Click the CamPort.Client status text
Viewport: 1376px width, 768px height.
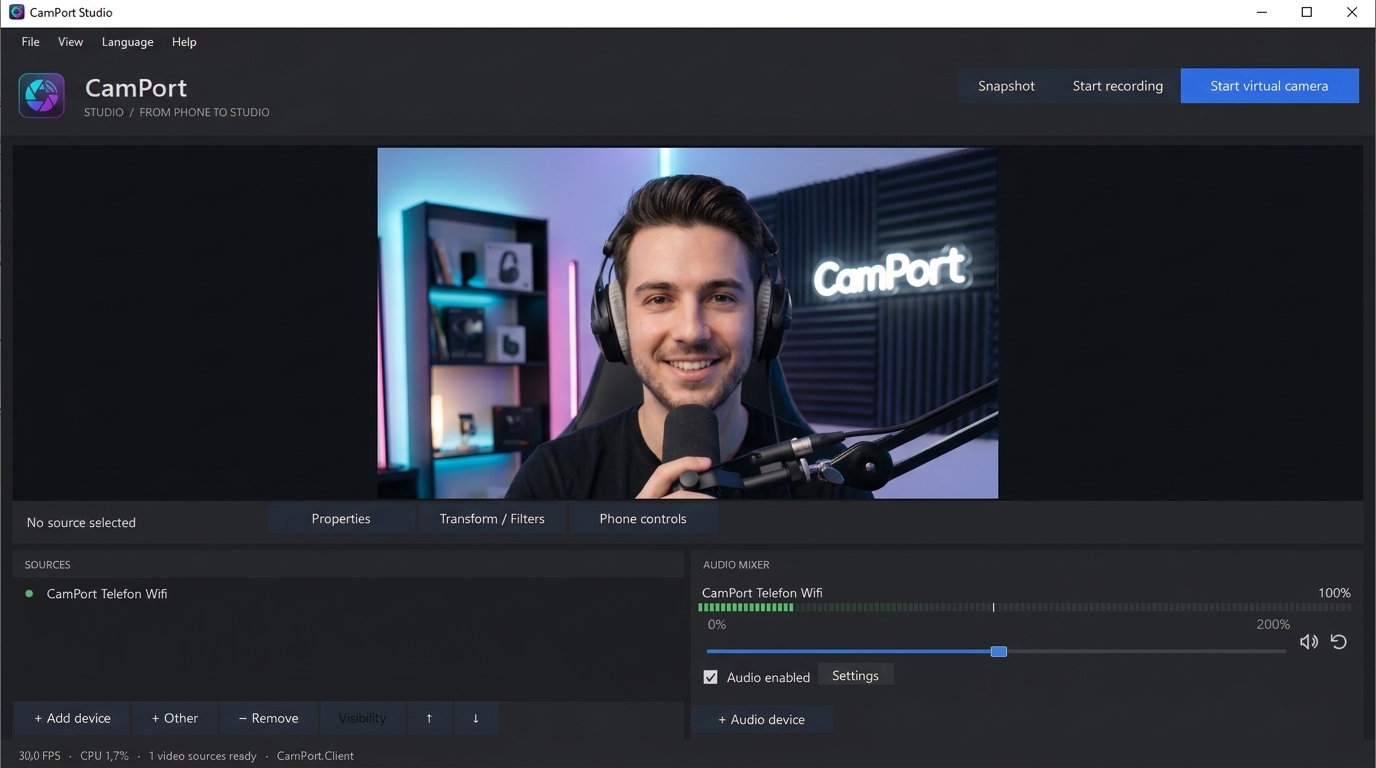(x=315, y=756)
